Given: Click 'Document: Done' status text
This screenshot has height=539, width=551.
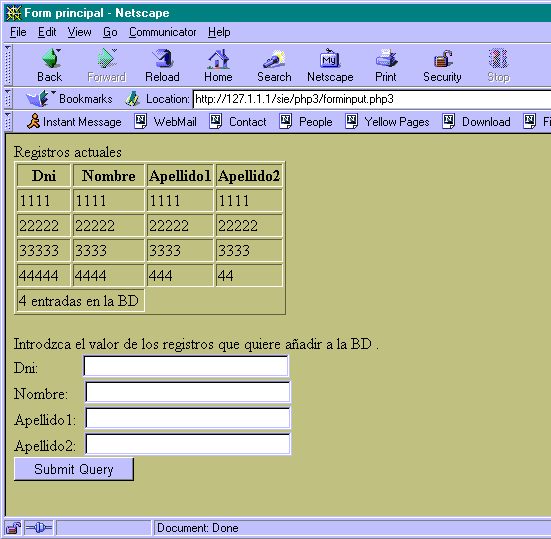Looking at the screenshot, I should click(197, 528).
